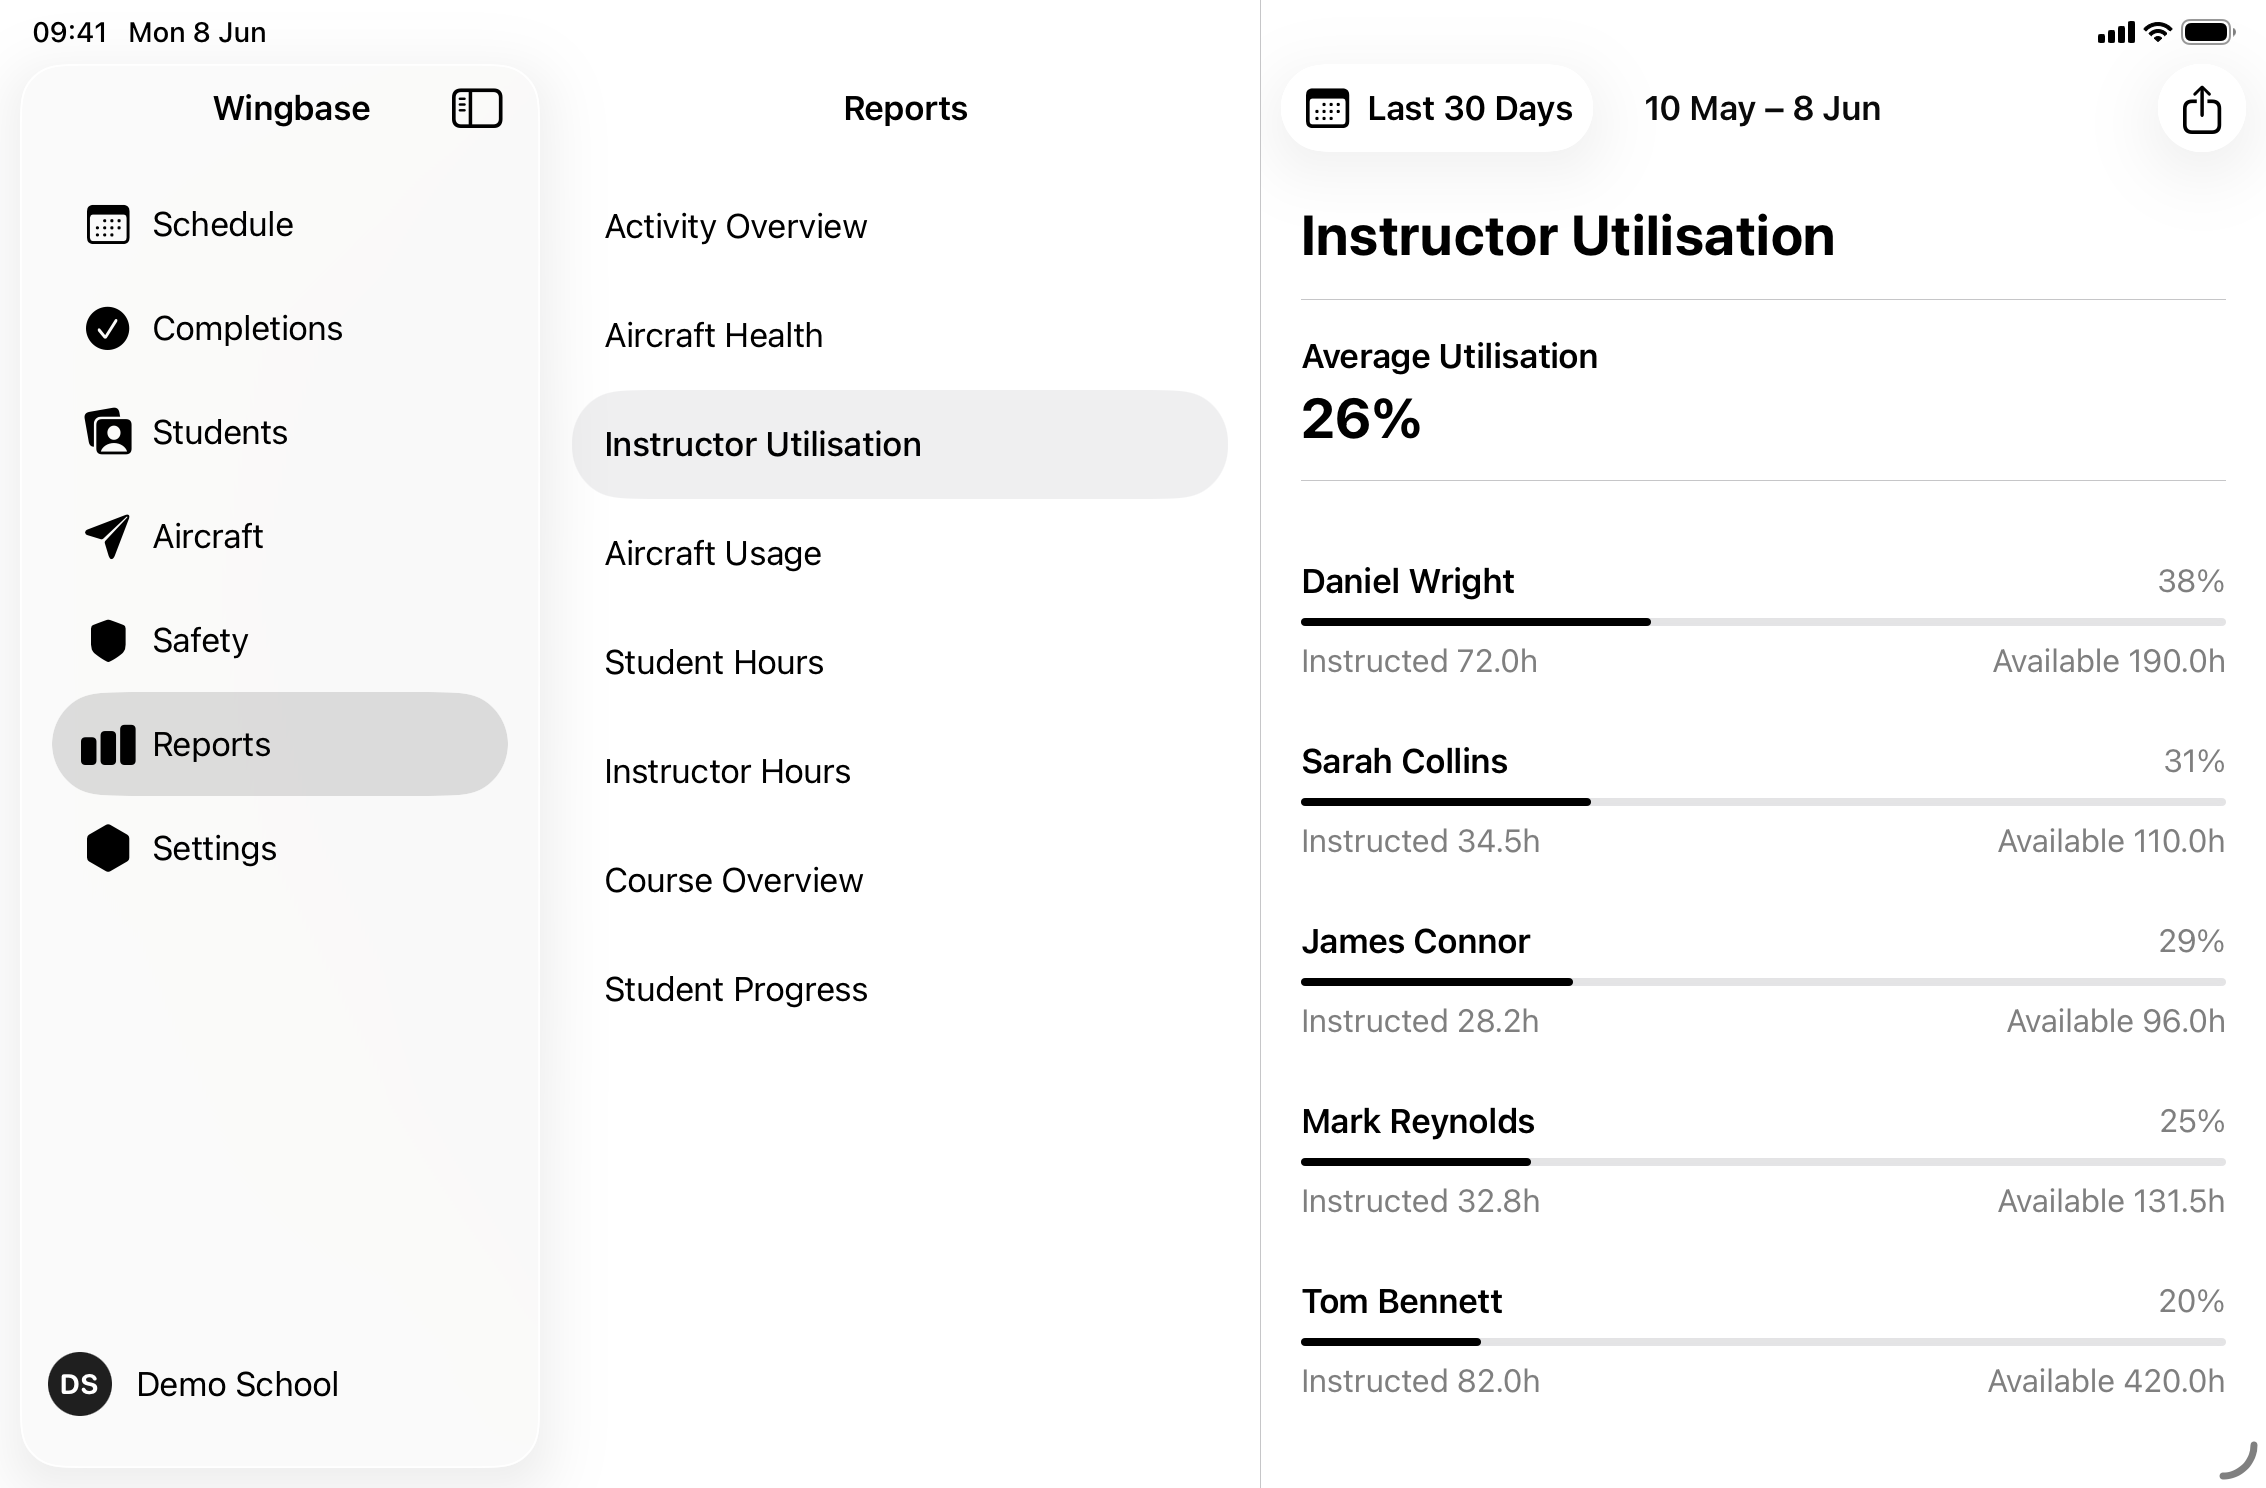Click the Reports bar-chart icon
Image resolution: width=2266 pixels, height=1488 pixels.
[108, 745]
